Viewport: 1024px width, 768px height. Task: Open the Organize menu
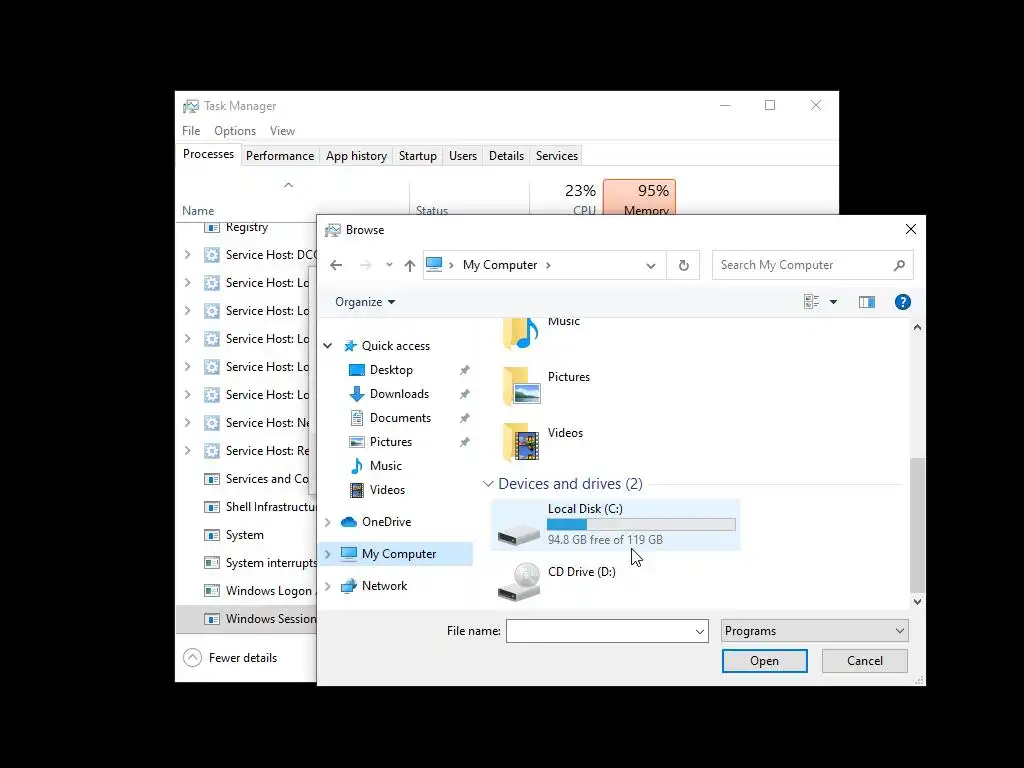click(365, 302)
